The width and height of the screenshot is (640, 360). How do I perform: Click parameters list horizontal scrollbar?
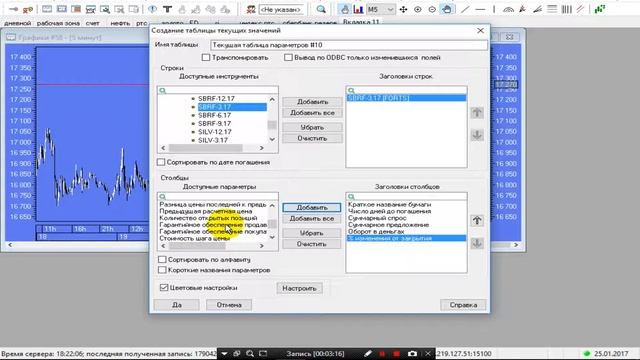click(x=212, y=246)
